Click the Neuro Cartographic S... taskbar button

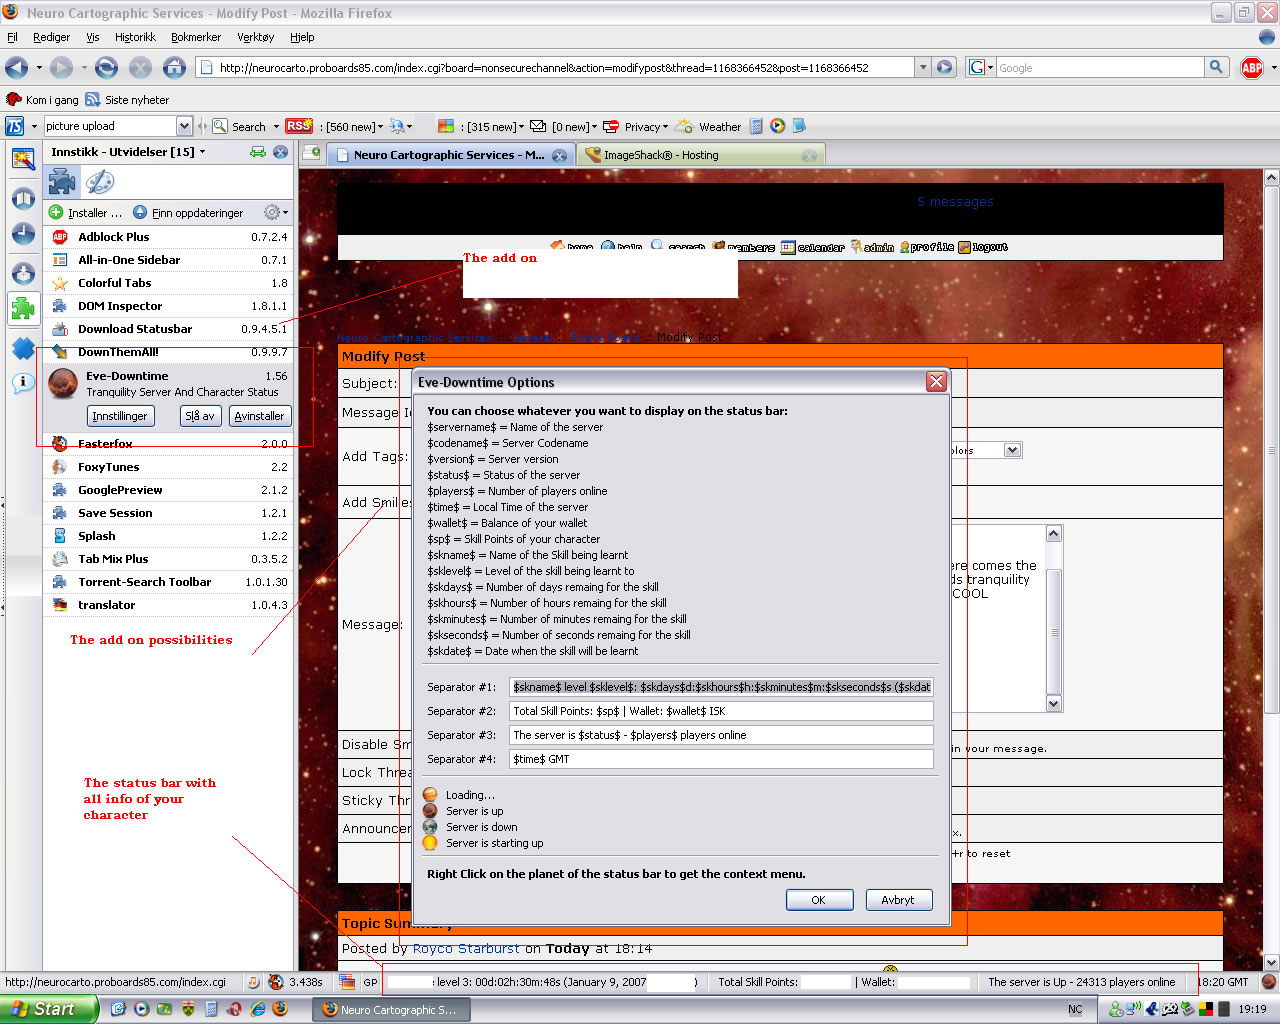click(x=393, y=1010)
